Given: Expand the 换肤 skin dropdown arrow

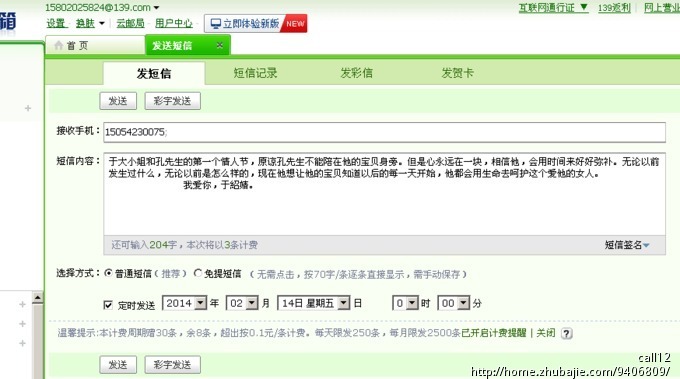Looking at the screenshot, I should coord(101,23).
